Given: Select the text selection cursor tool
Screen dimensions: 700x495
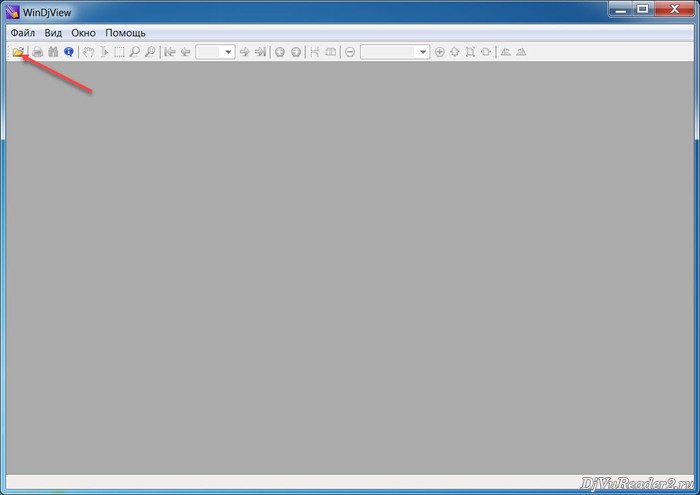Looking at the screenshot, I should click(104, 52).
